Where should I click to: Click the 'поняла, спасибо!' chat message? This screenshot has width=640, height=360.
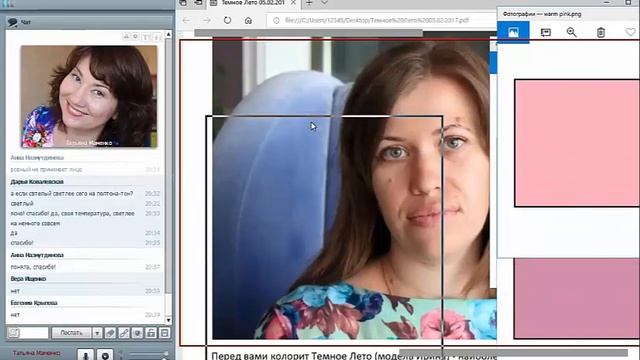tap(33, 267)
